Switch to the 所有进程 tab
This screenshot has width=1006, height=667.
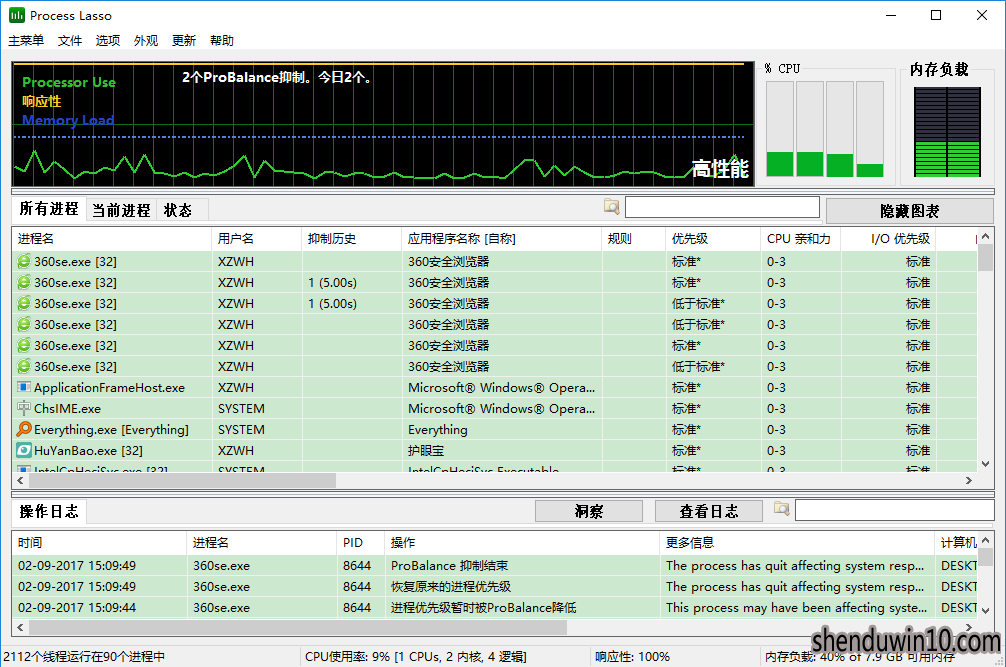pos(49,209)
